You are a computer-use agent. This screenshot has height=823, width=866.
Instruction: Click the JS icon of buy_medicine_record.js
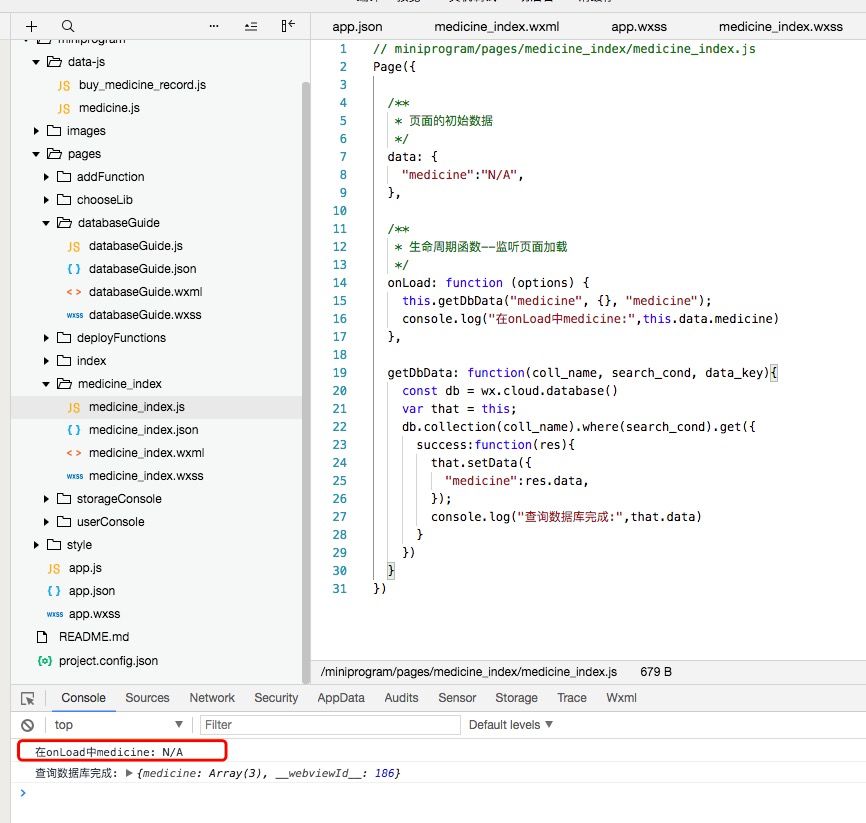(x=64, y=86)
